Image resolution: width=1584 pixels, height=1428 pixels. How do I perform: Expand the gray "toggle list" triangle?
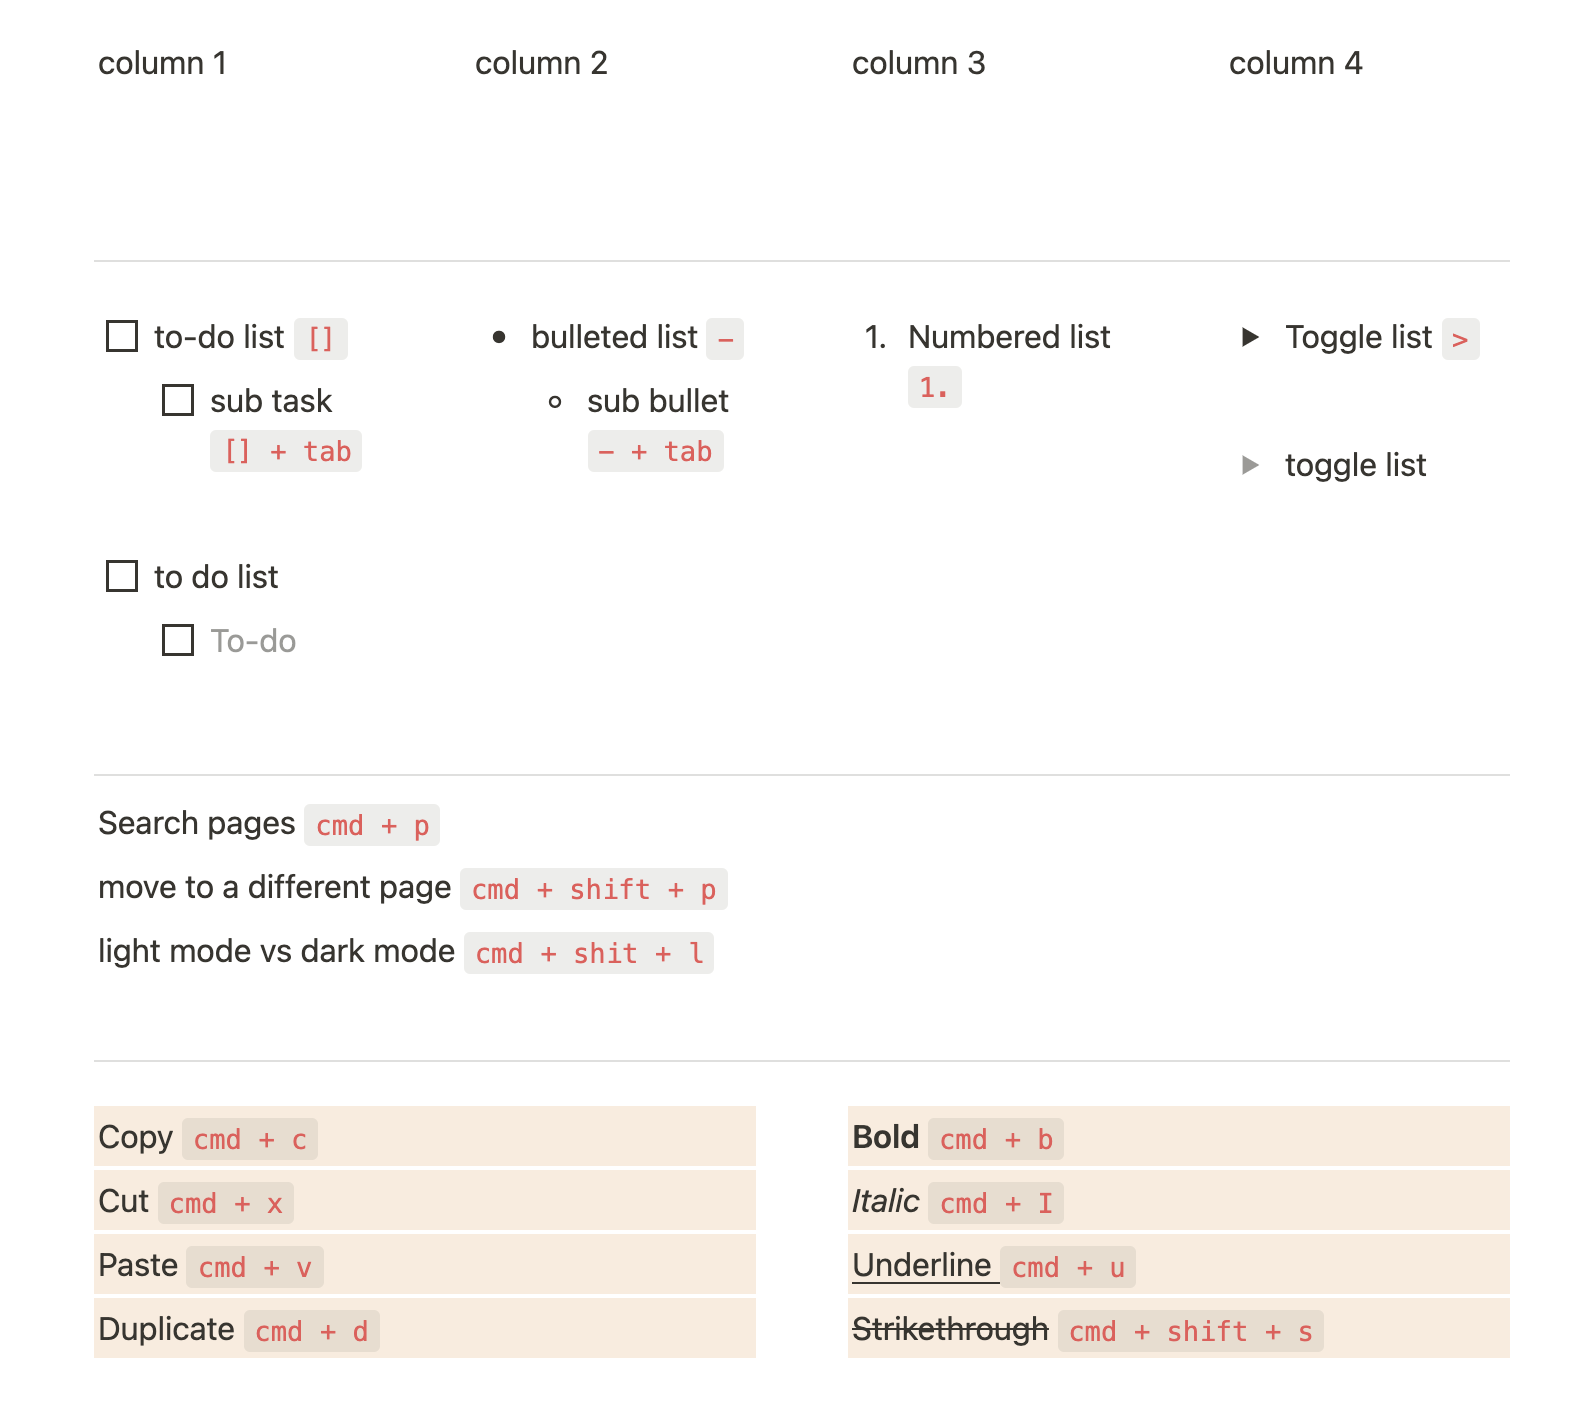1249,465
